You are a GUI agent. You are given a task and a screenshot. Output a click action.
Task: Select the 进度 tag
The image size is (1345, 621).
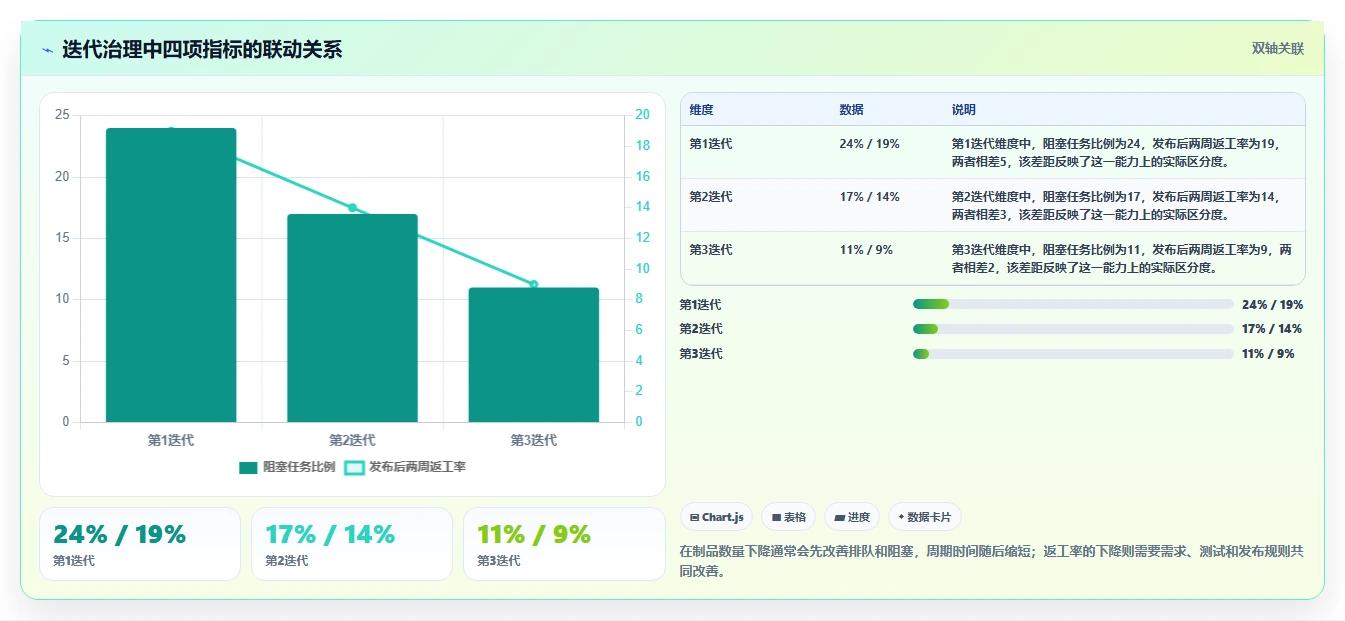point(852,517)
